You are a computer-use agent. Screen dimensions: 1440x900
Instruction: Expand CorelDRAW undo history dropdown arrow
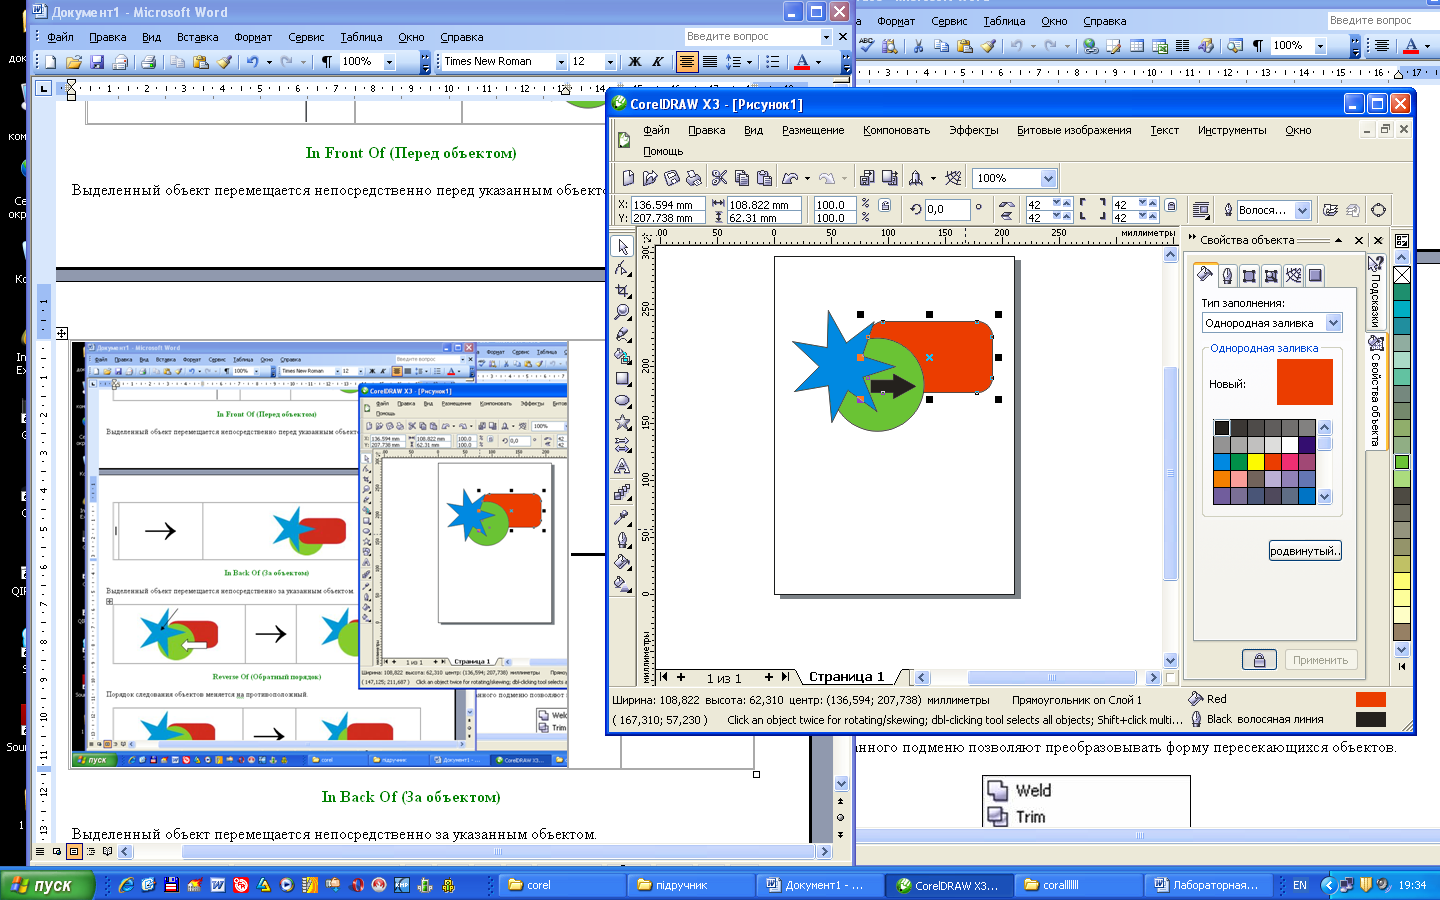click(x=807, y=178)
